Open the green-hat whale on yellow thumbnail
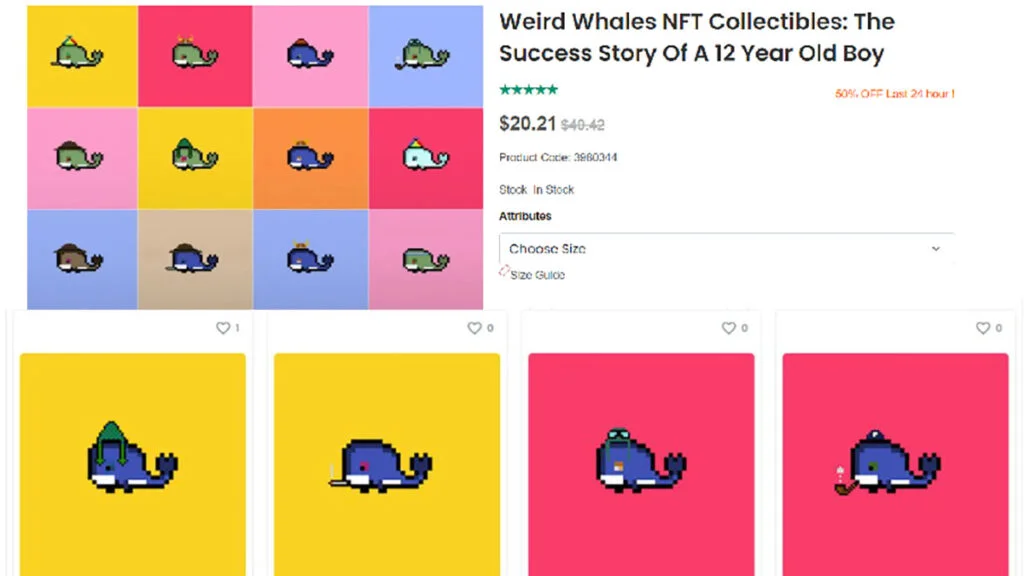This screenshot has width=1024, height=576. (133, 464)
